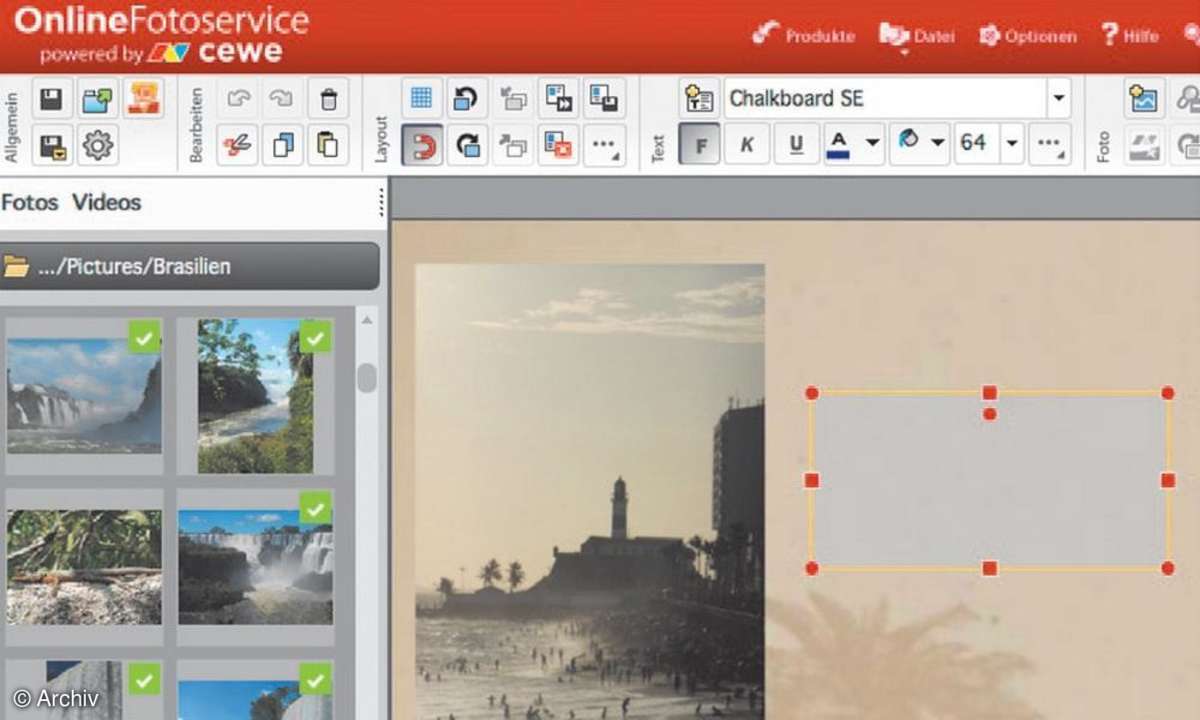1200x720 pixels.
Task: Toggle bold F formatting
Action: click(x=699, y=145)
